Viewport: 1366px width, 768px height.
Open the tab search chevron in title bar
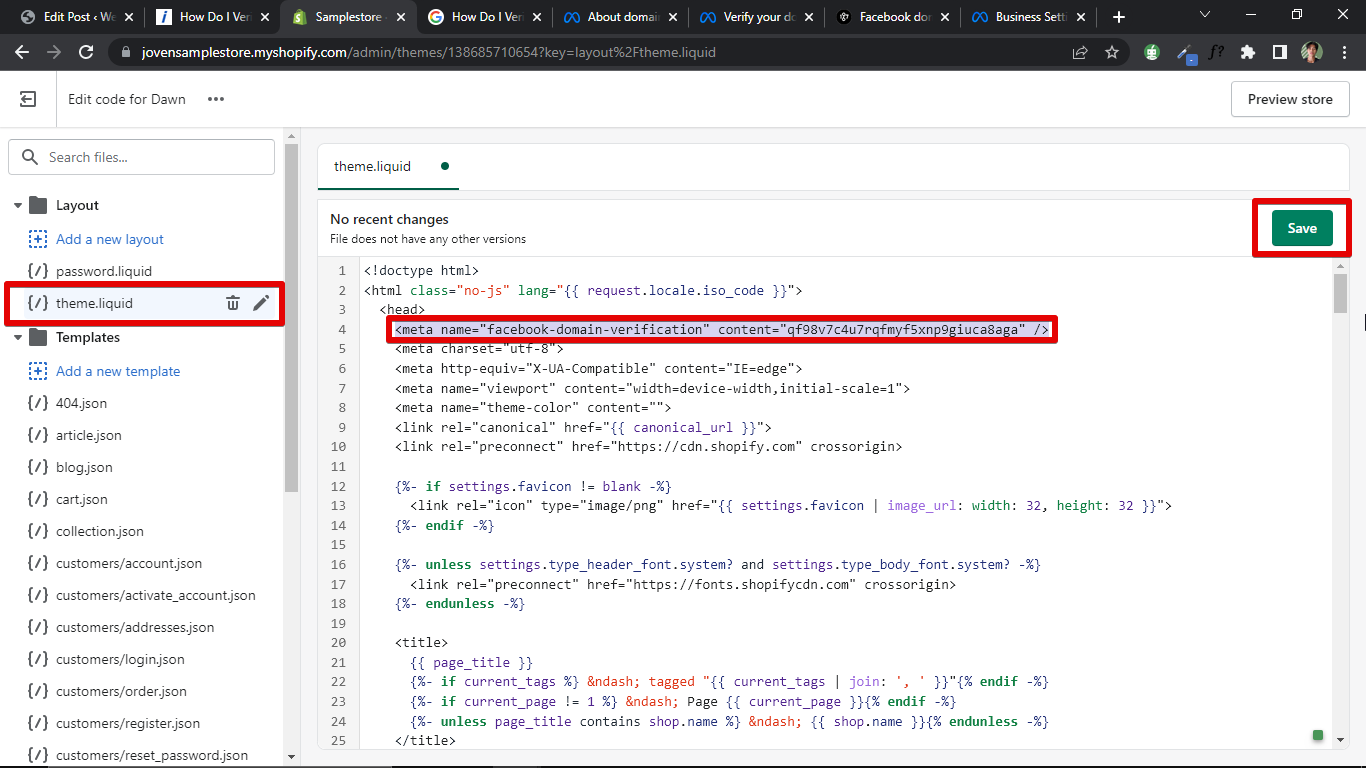point(1204,15)
